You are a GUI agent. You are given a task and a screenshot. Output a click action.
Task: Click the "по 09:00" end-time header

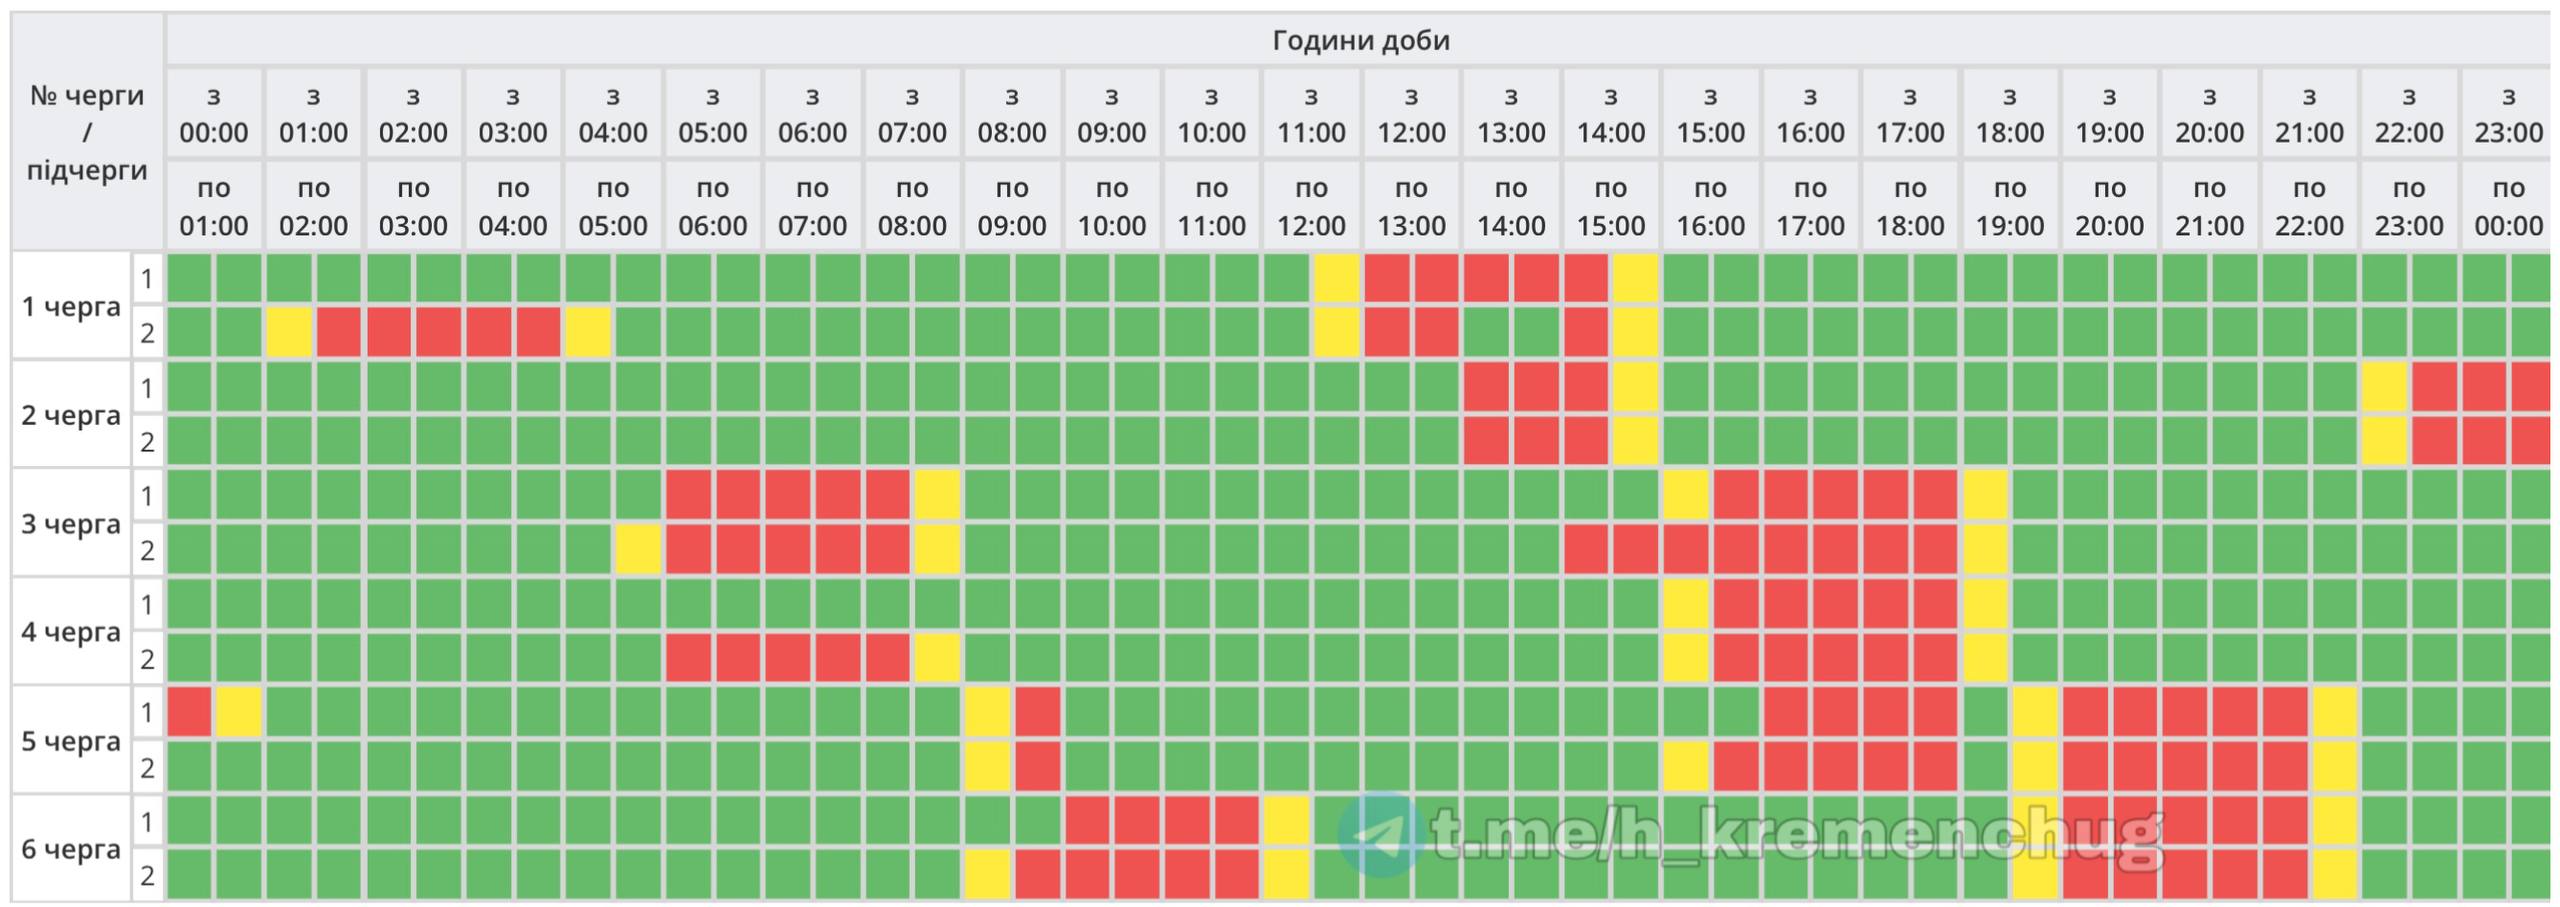[x=1012, y=206]
